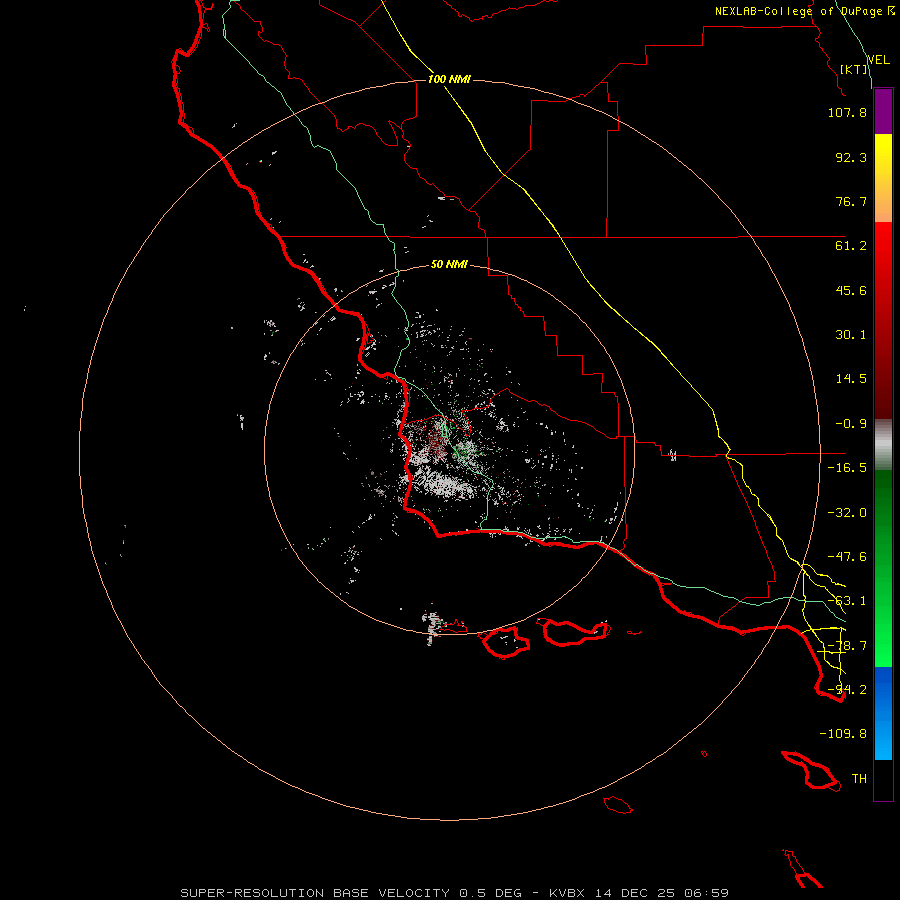900x900 pixels.
Task: Click the -94.2 scale value
Action: coord(847,690)
